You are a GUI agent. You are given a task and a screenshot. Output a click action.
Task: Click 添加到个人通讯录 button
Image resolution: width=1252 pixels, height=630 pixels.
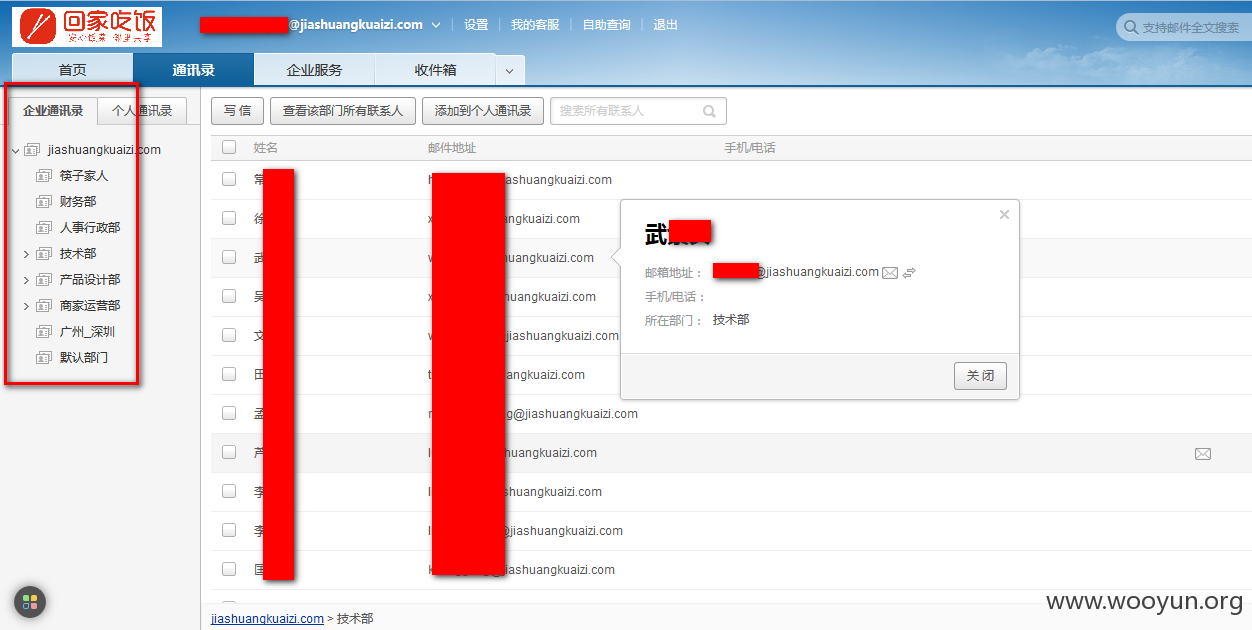click(483, 111)
